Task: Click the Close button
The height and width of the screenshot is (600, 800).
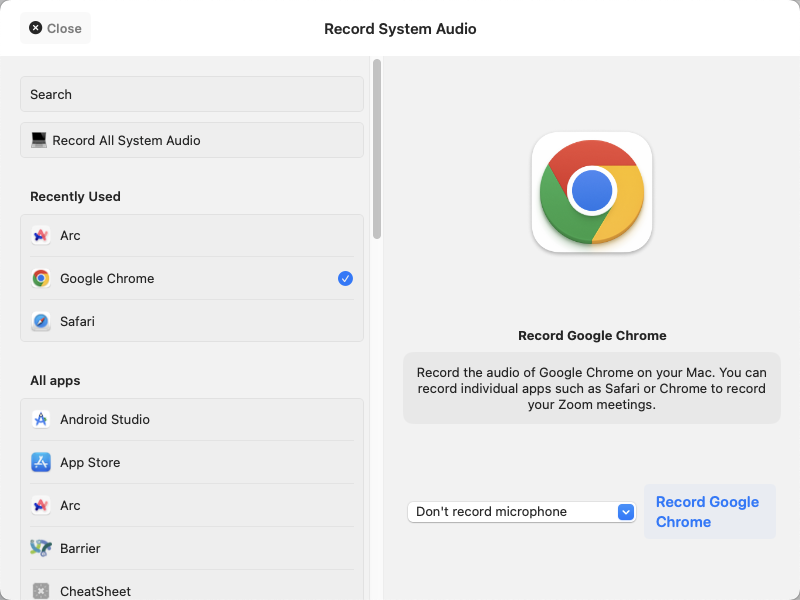Action: pos(55,28)
